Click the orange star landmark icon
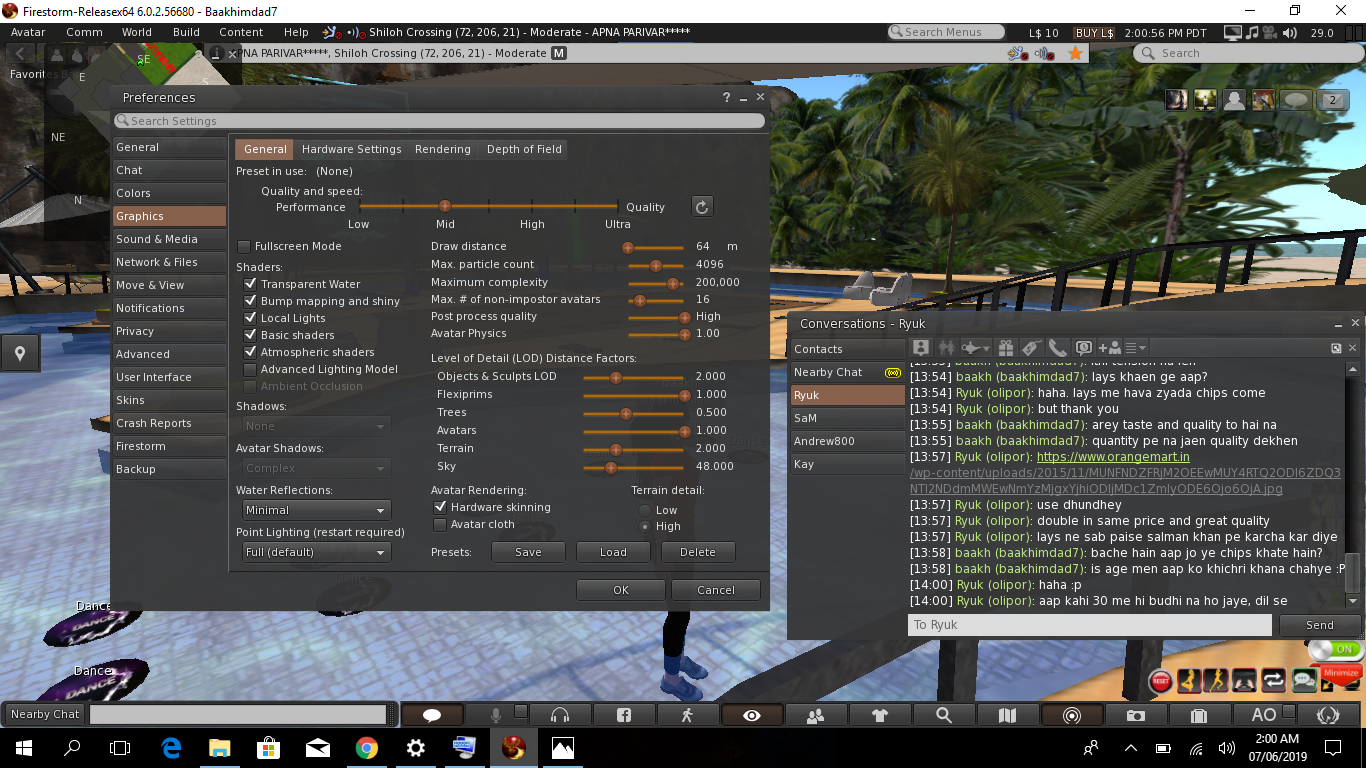The width and height of the screenshot is (1366, 768). coord(1075,53)
